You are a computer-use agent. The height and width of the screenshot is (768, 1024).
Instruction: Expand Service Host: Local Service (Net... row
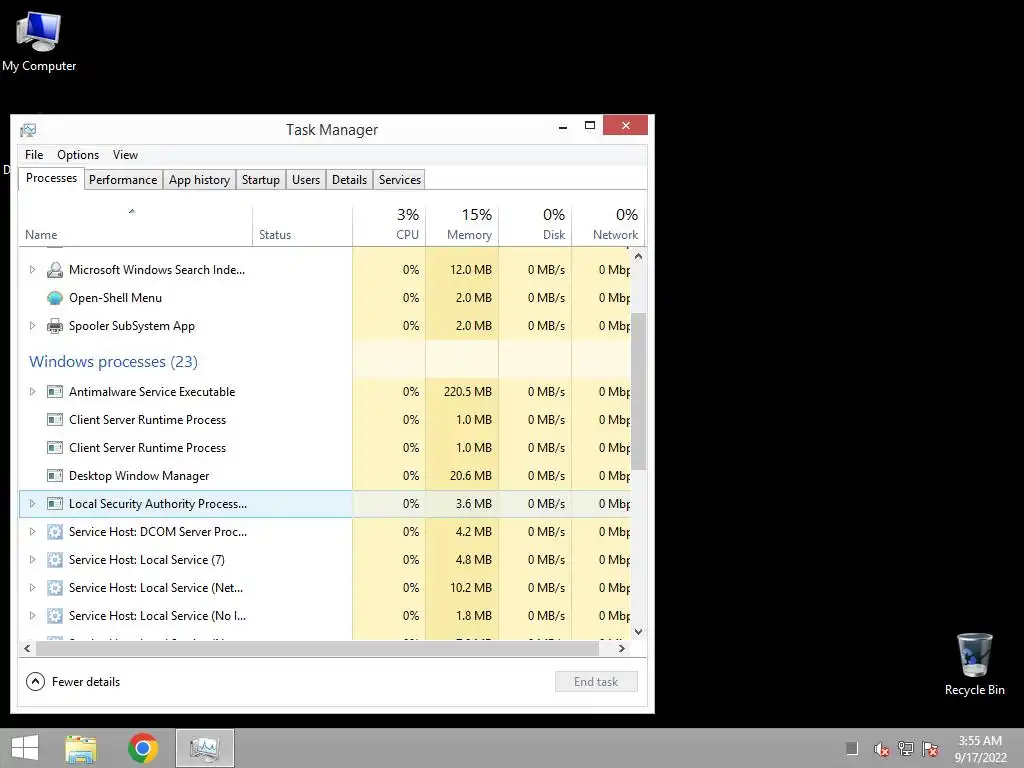tap(32, 588)
